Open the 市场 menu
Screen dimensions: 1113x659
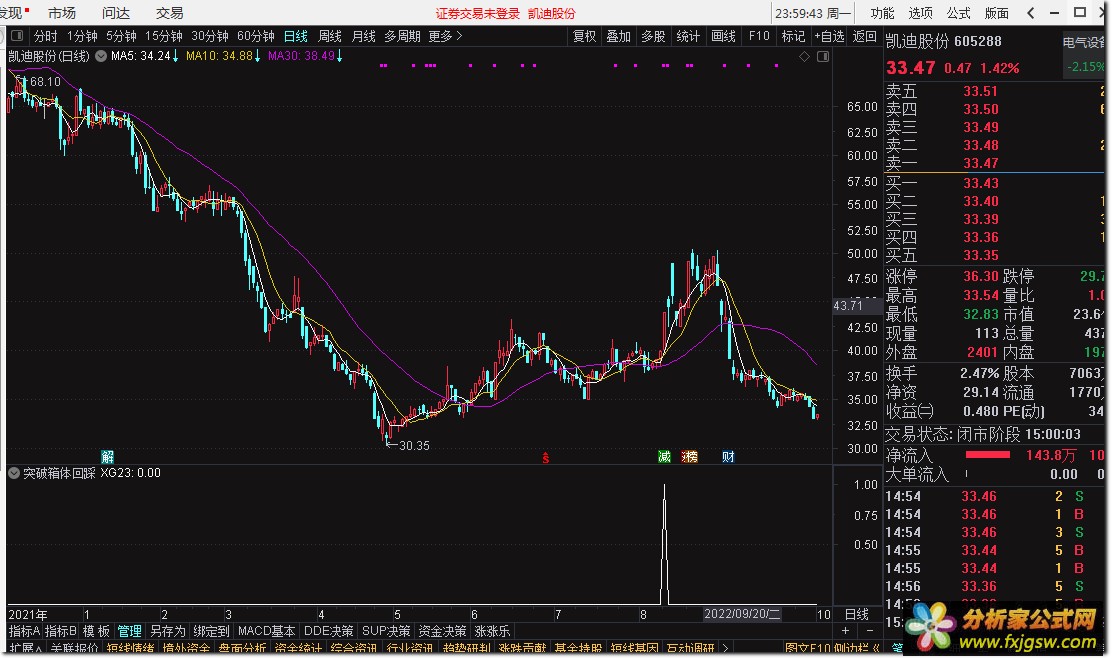[x=62, y=13]
